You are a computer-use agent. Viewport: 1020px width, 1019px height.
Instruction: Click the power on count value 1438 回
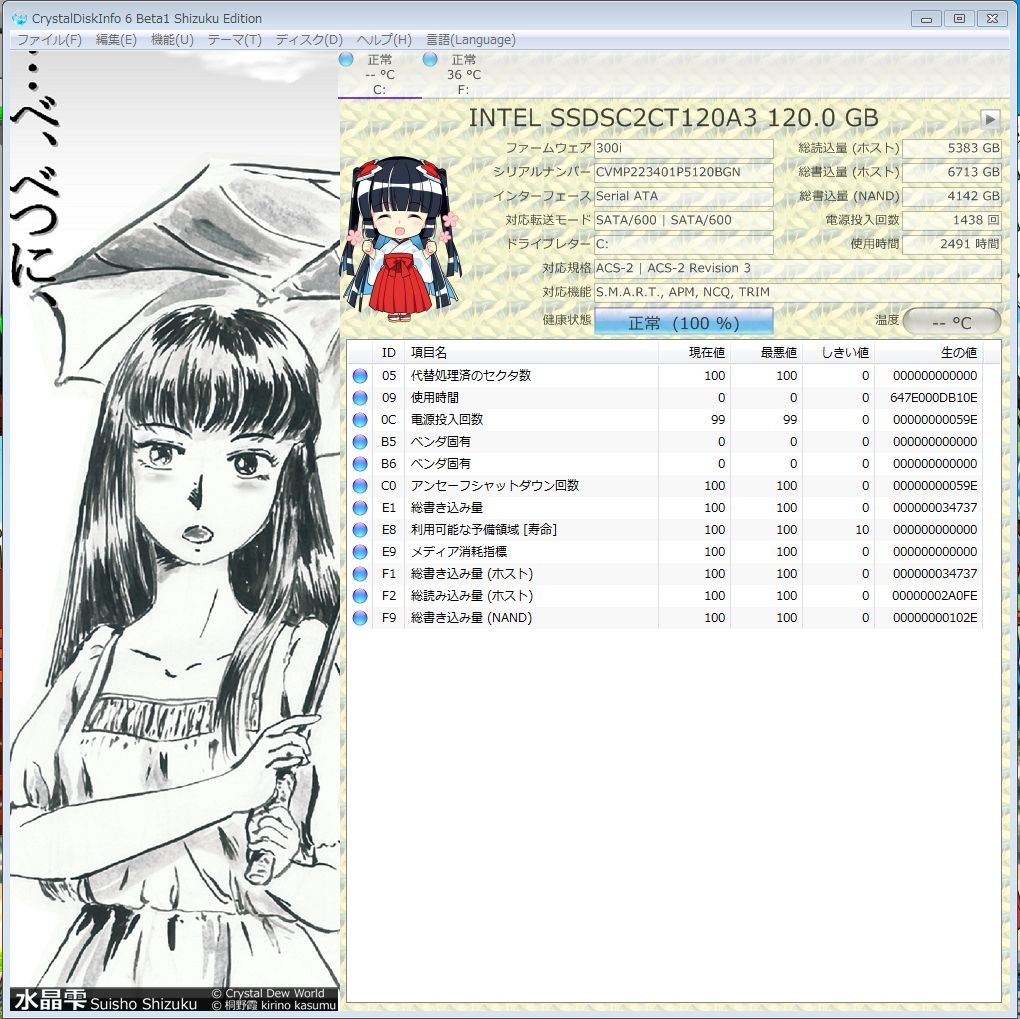[952, 221]
